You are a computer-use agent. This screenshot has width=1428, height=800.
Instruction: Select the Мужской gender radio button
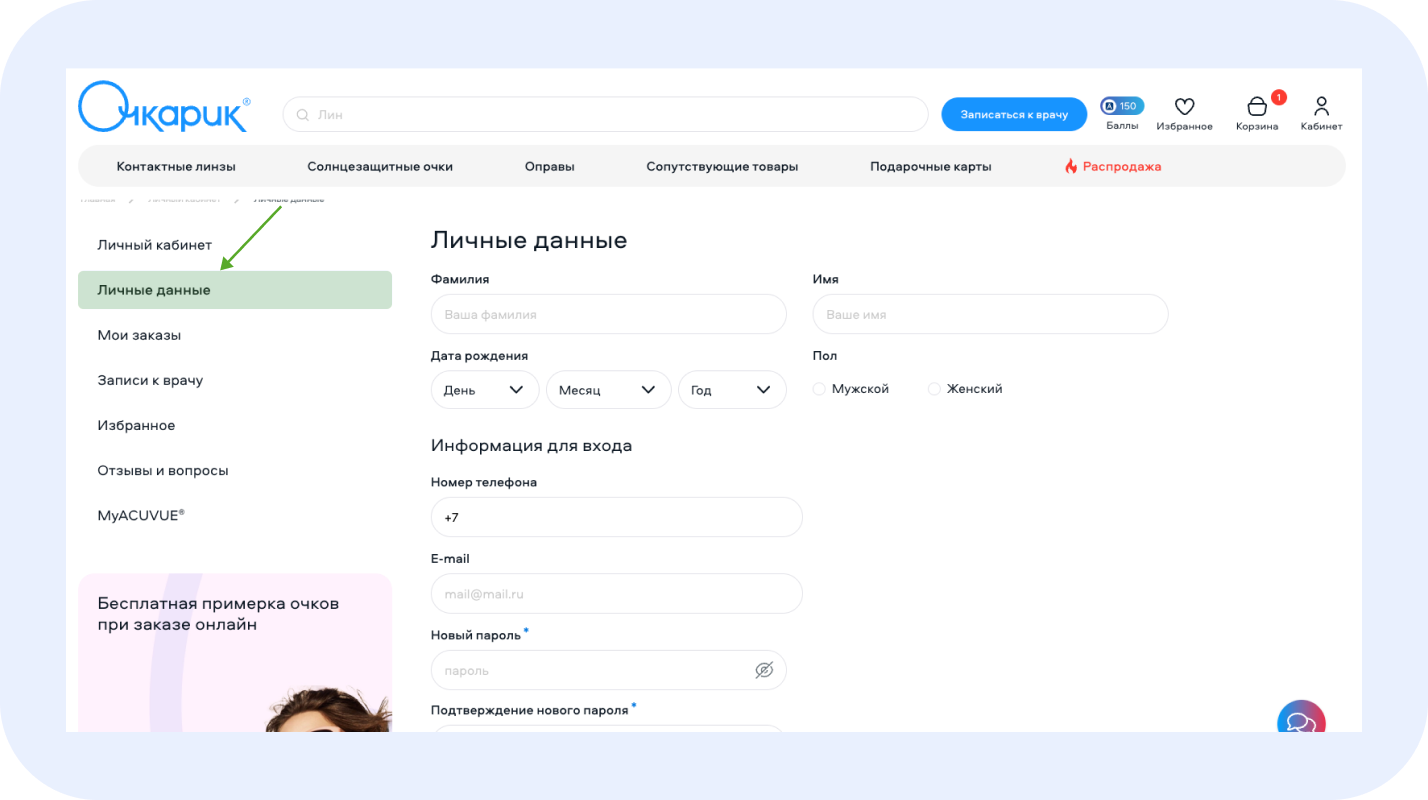coord(820,389)
